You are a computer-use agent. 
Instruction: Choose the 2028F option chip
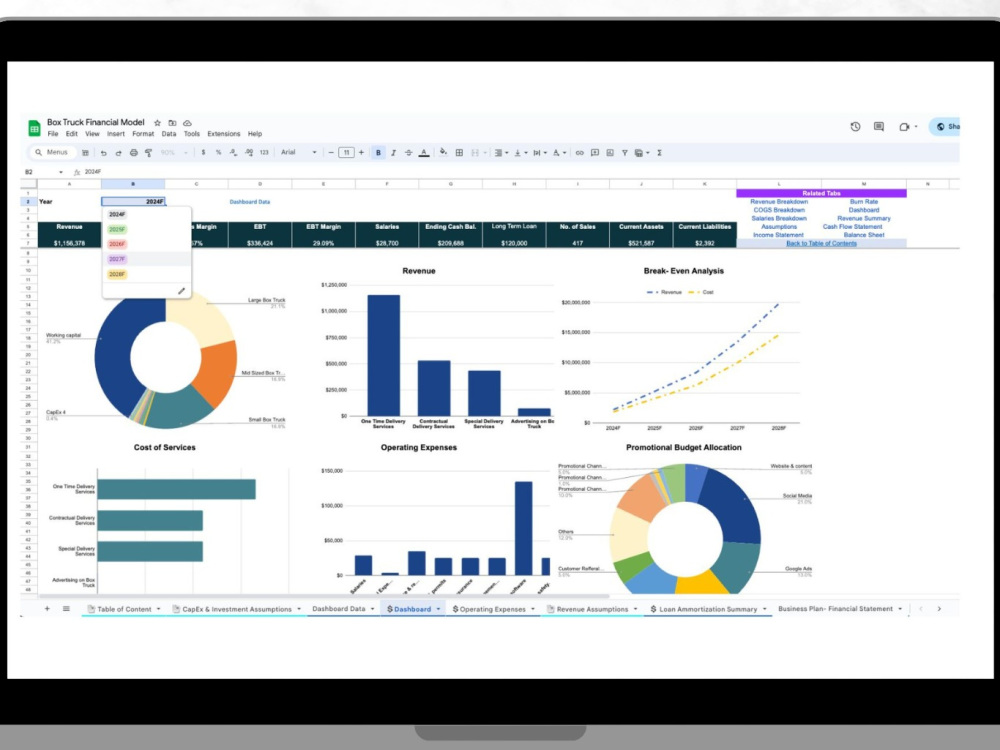pos(117,274)
